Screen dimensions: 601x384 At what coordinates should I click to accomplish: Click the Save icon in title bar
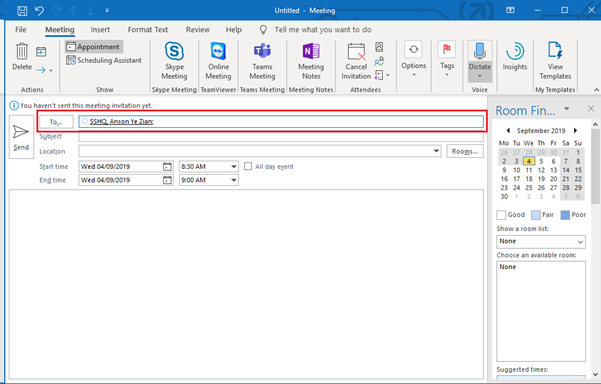pos(22,10)
